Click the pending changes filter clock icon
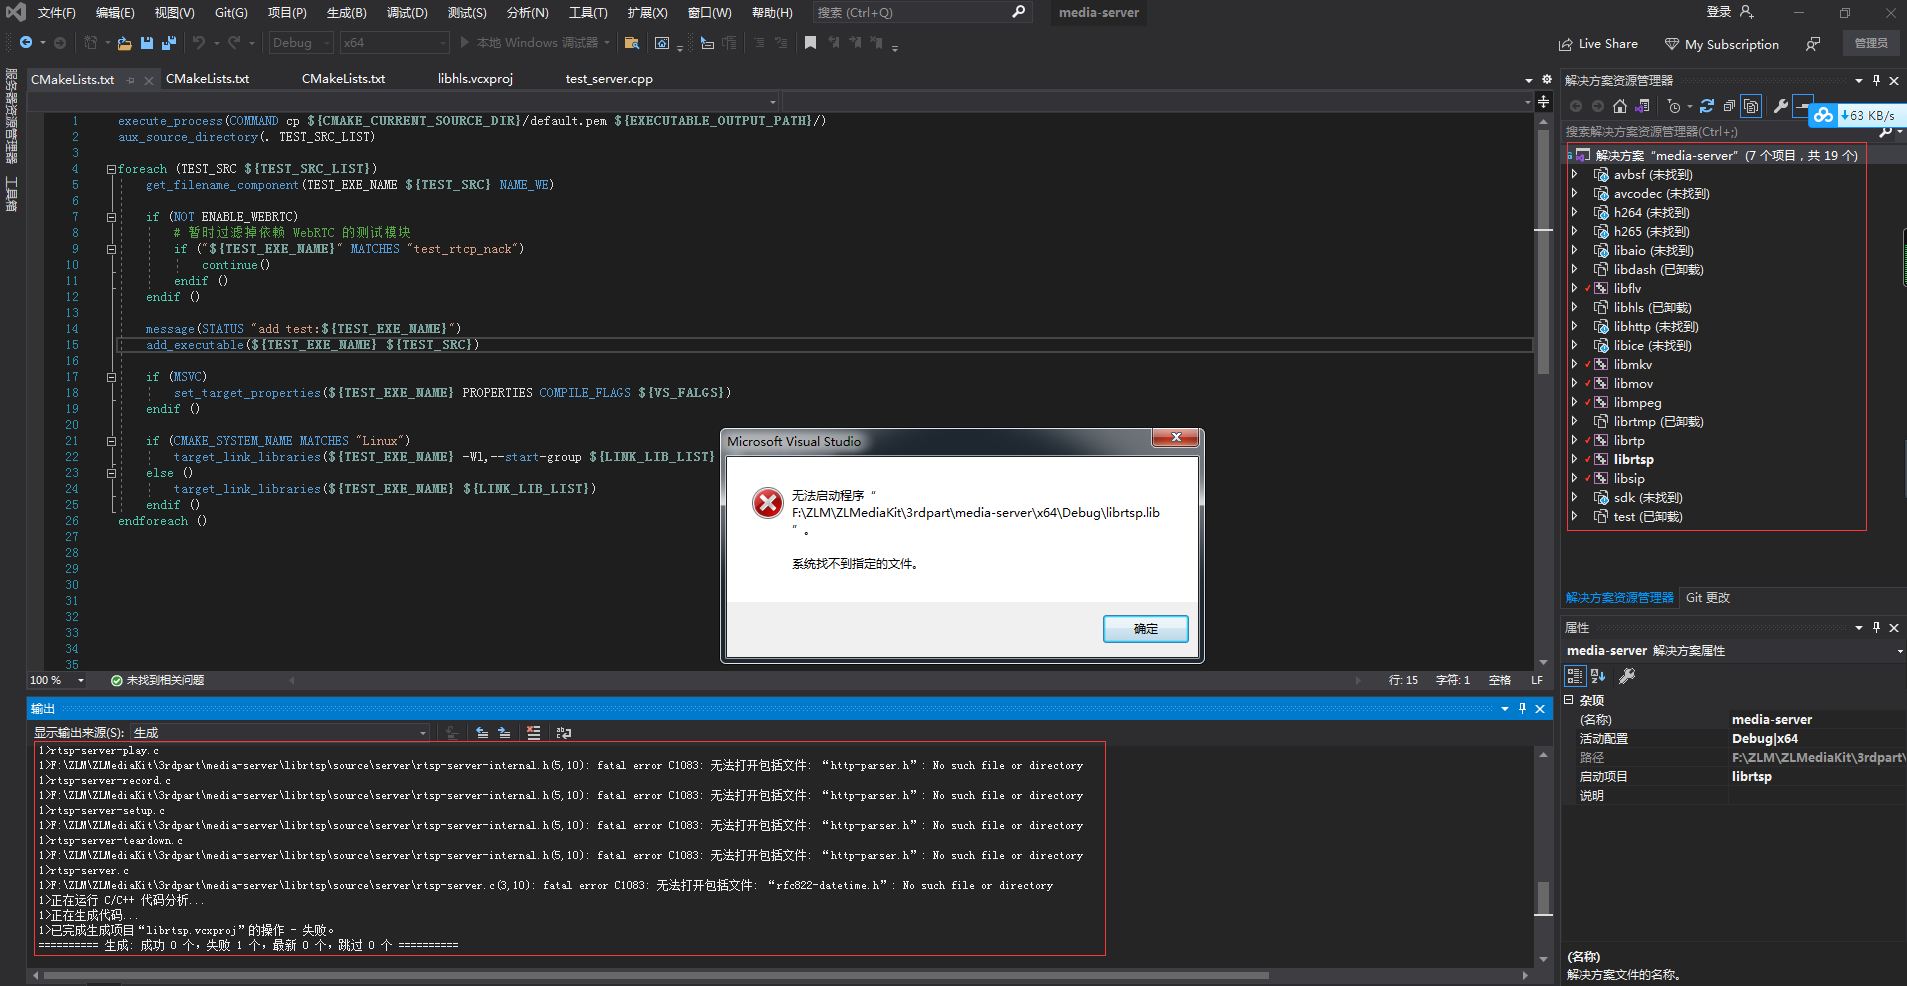1907x986 pixels. (1675, 106)
